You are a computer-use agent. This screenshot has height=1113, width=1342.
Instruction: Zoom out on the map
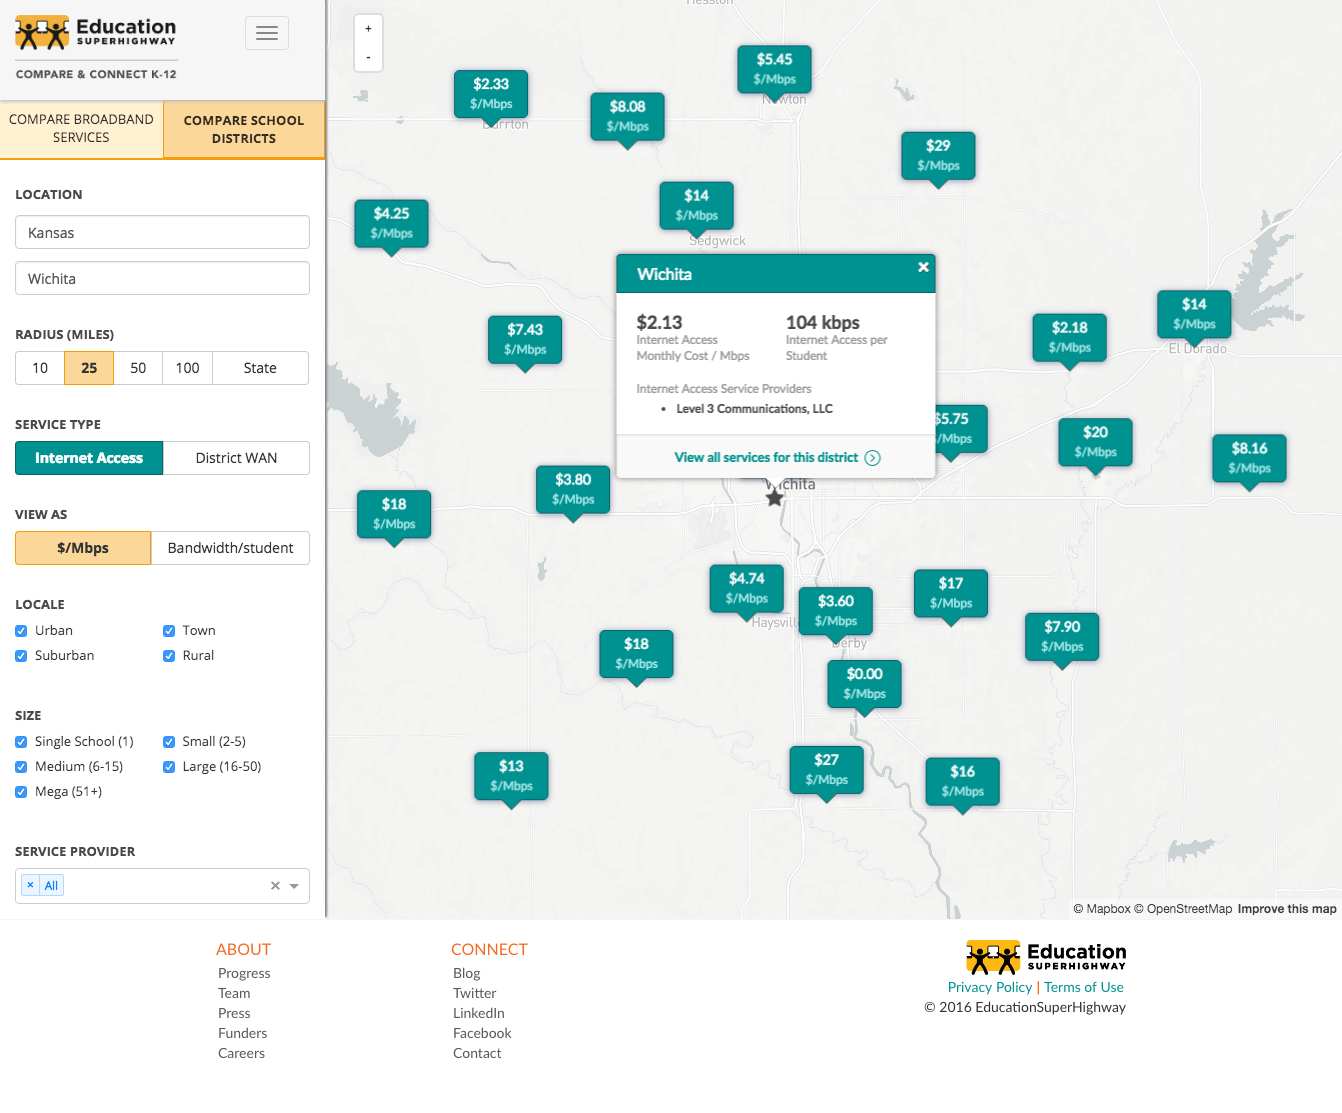click(368, 58)
